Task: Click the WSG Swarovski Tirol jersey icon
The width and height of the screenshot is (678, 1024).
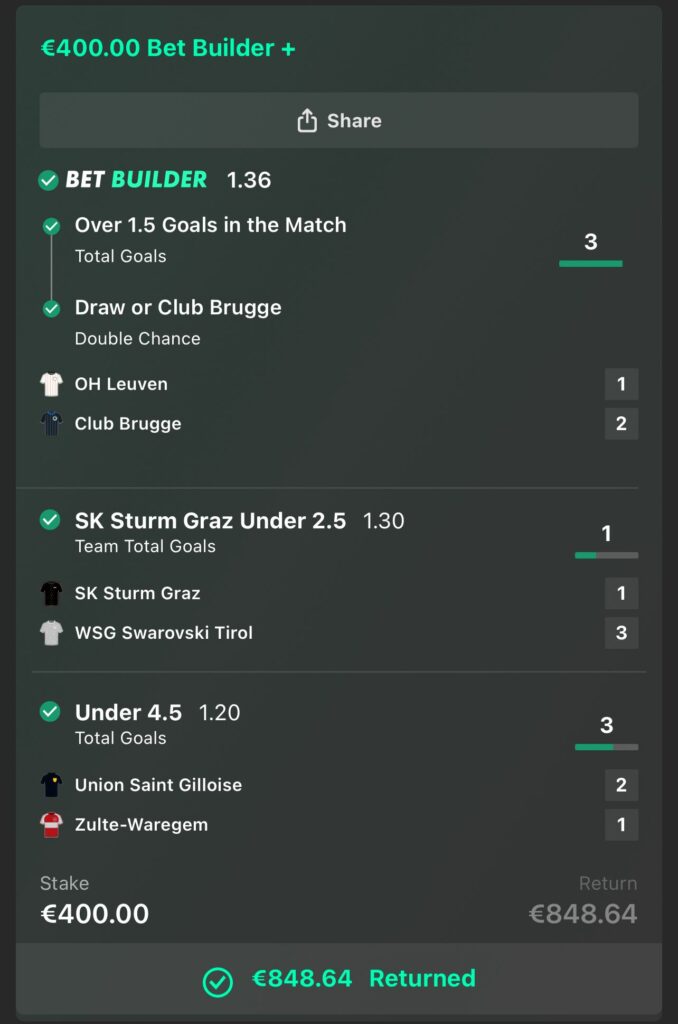Action: tap(51, 633)
